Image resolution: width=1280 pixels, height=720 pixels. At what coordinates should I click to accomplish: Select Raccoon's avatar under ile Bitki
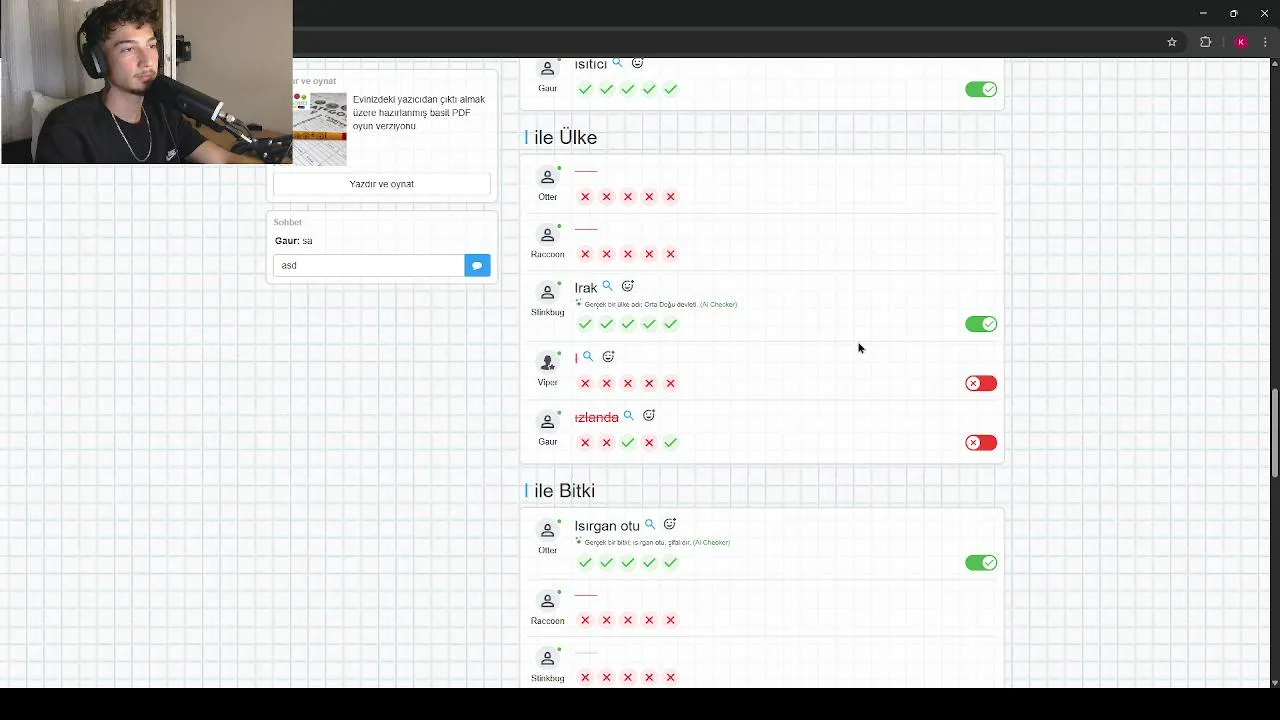pyautogui.click(x=547, y=601)
